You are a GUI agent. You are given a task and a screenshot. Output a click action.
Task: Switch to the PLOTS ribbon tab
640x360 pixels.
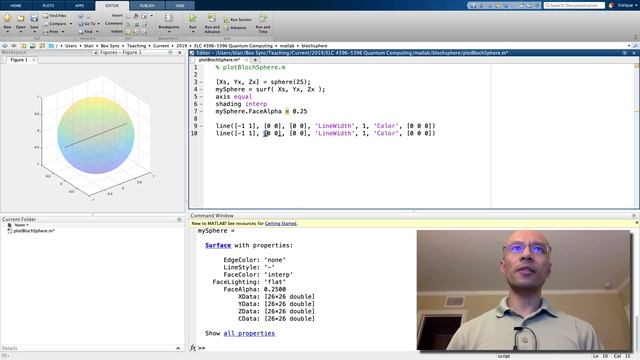[48, 6]
